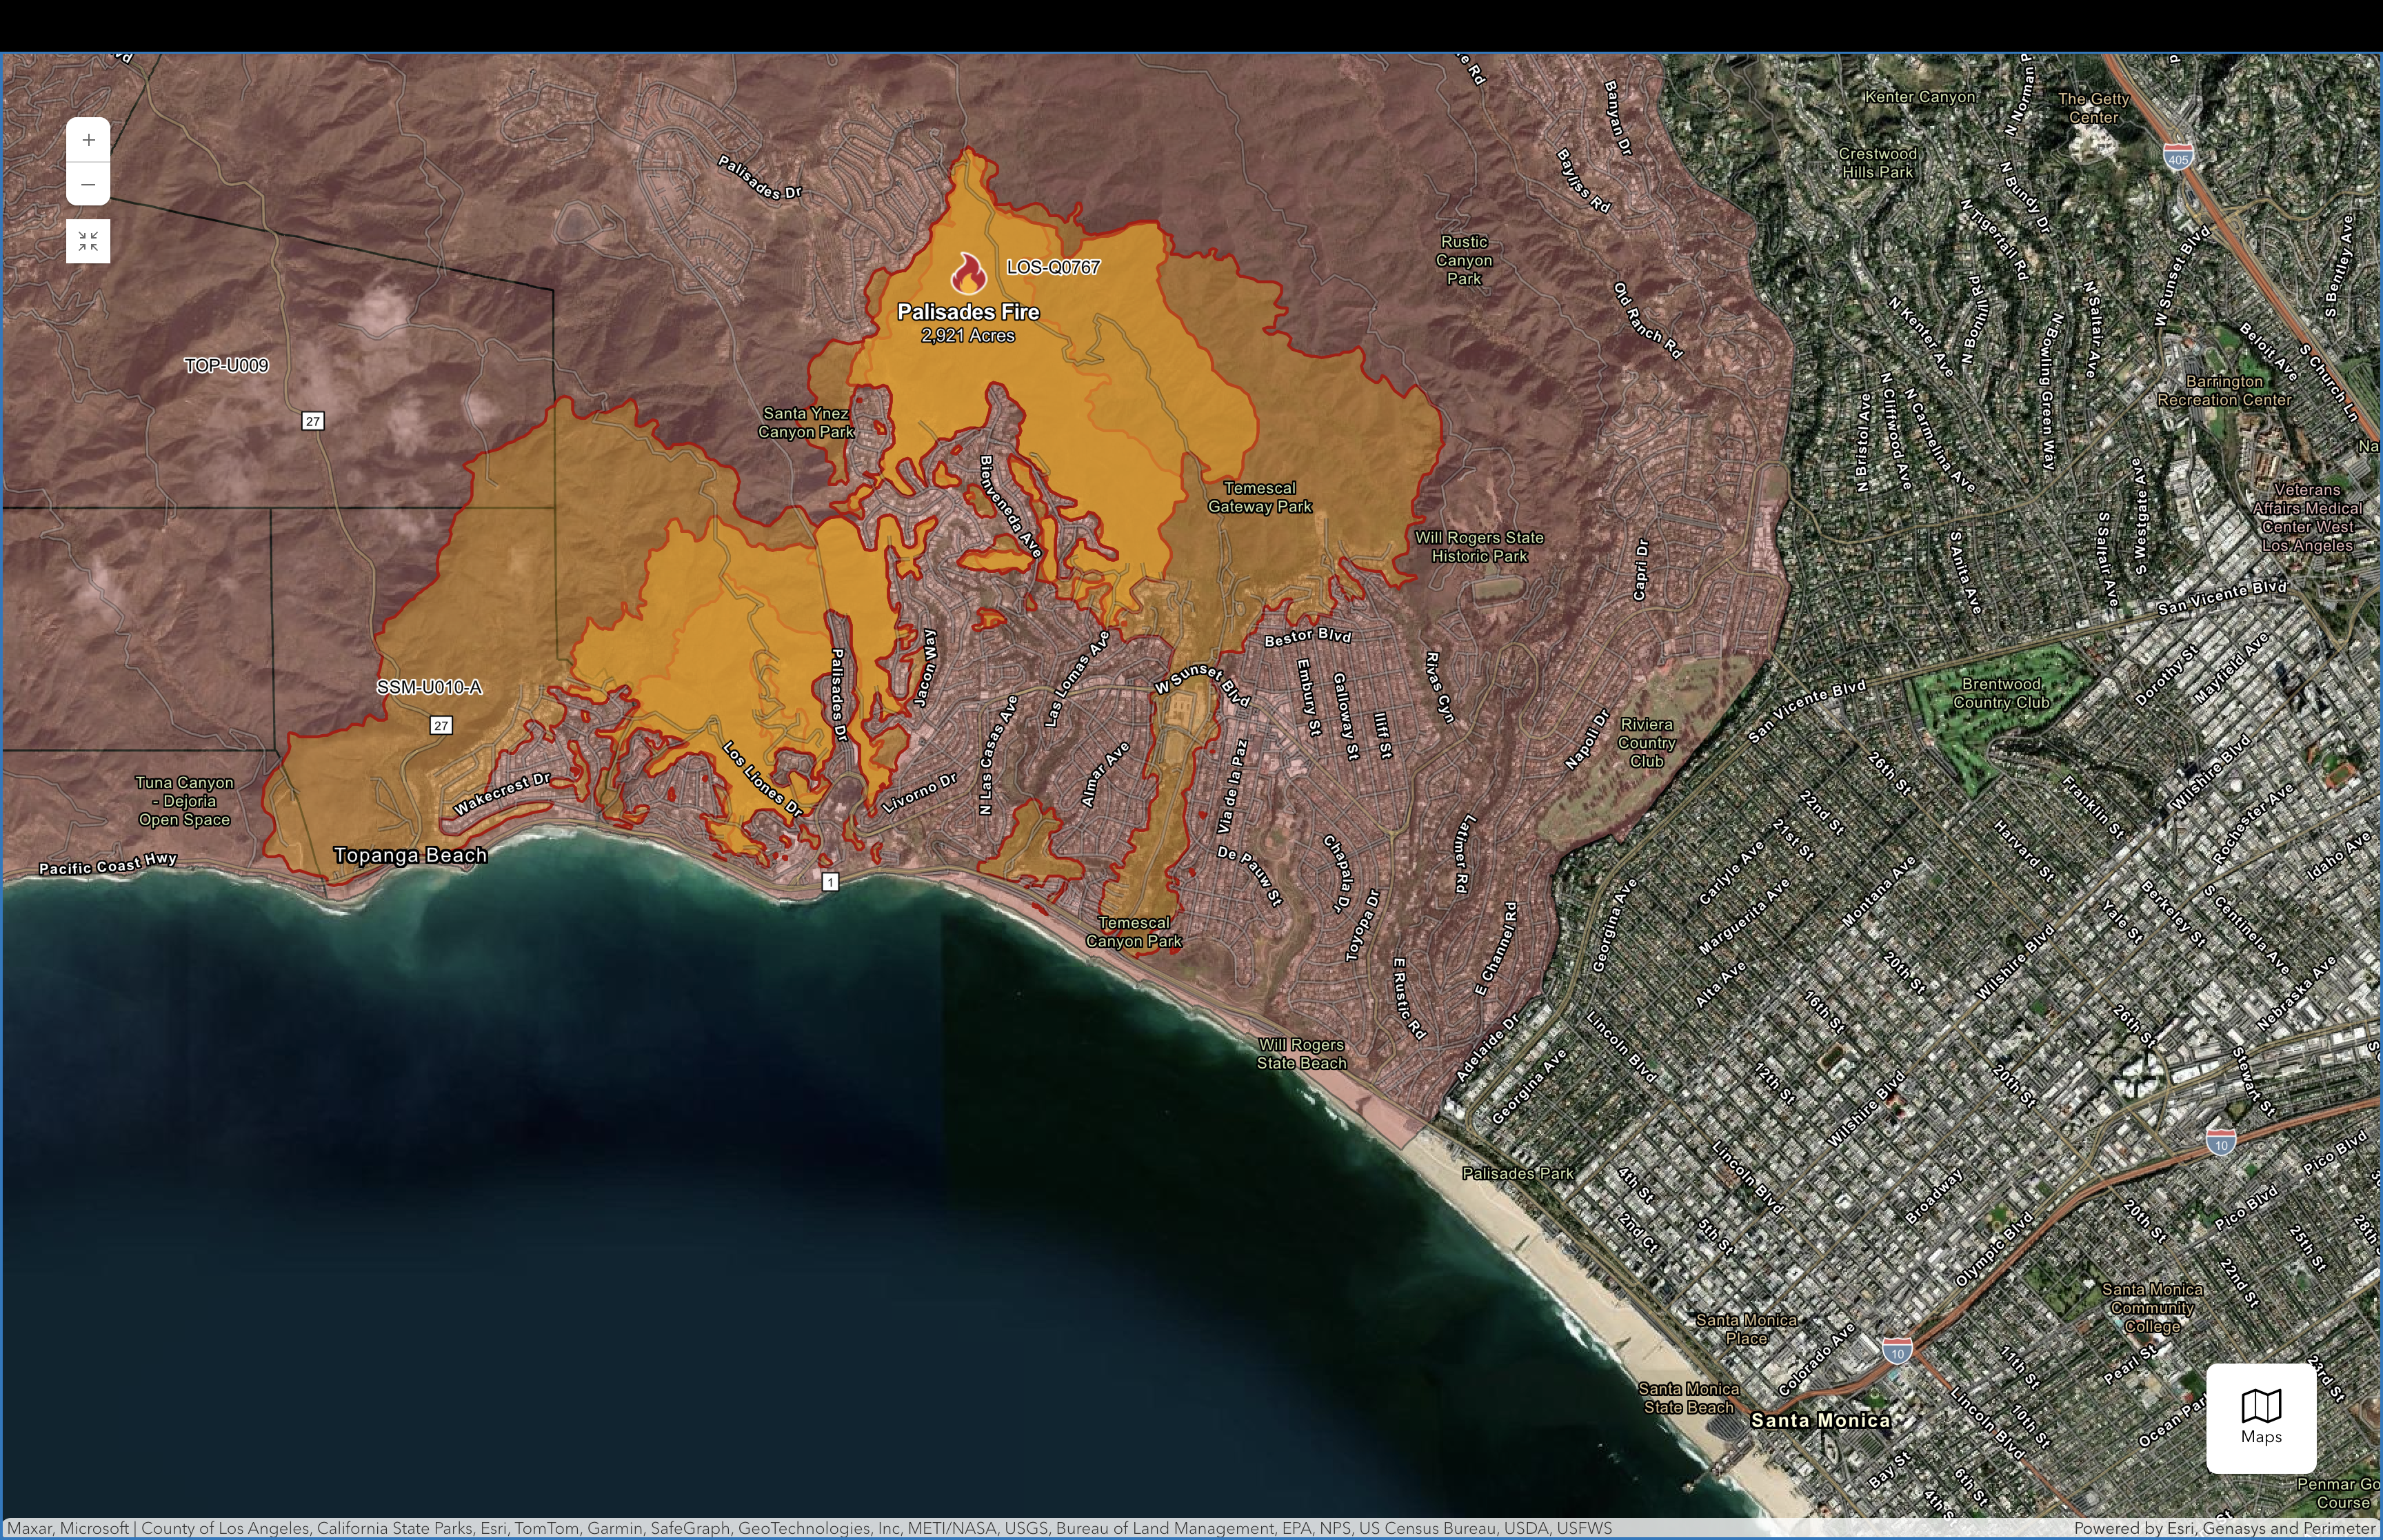
Task: Select the TOP-U009 zone label
Action: click(227, 366)
